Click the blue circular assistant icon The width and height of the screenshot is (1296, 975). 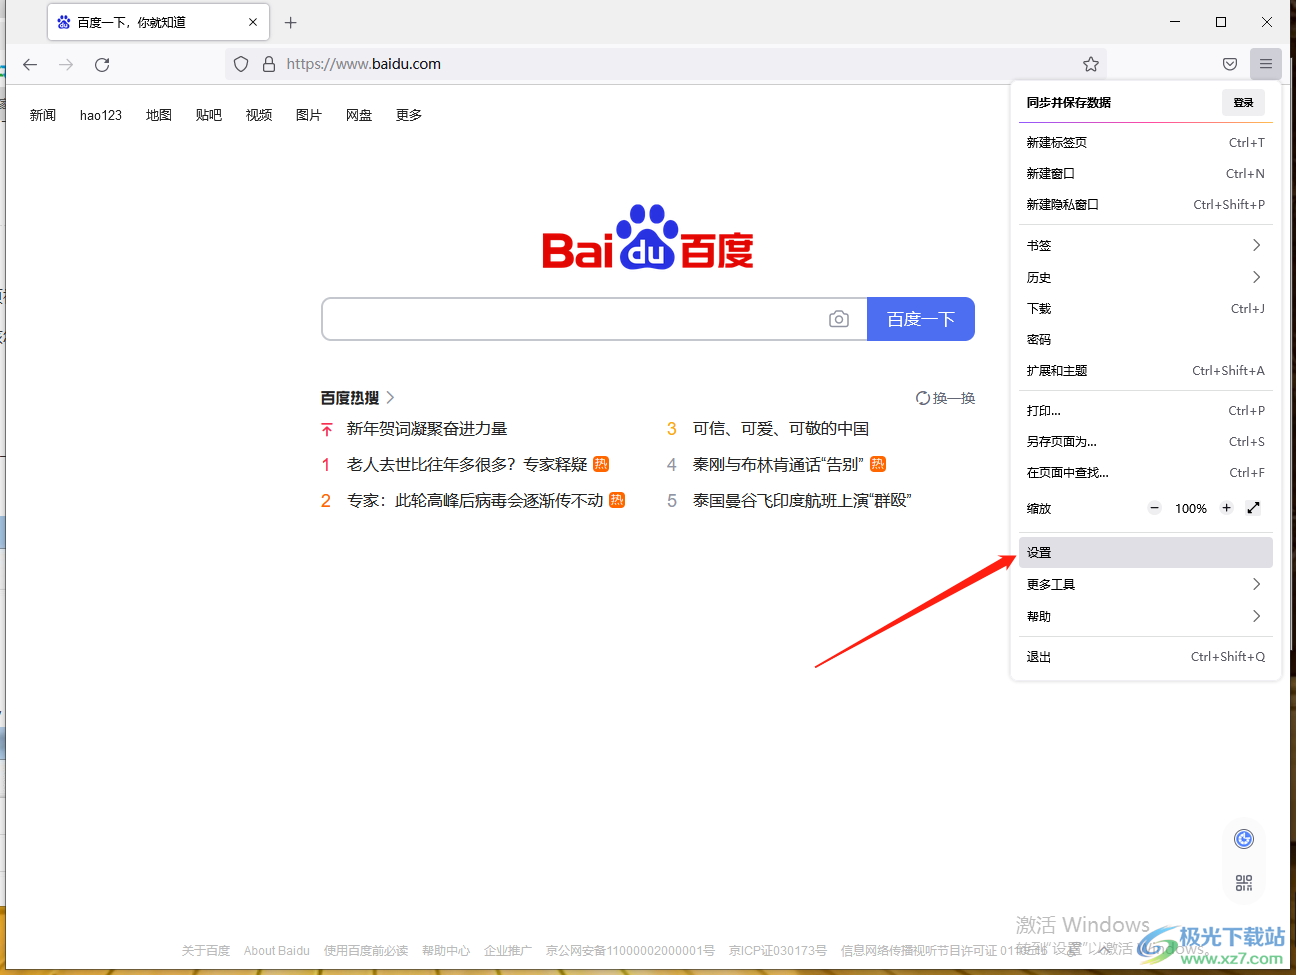[1244, 839]
